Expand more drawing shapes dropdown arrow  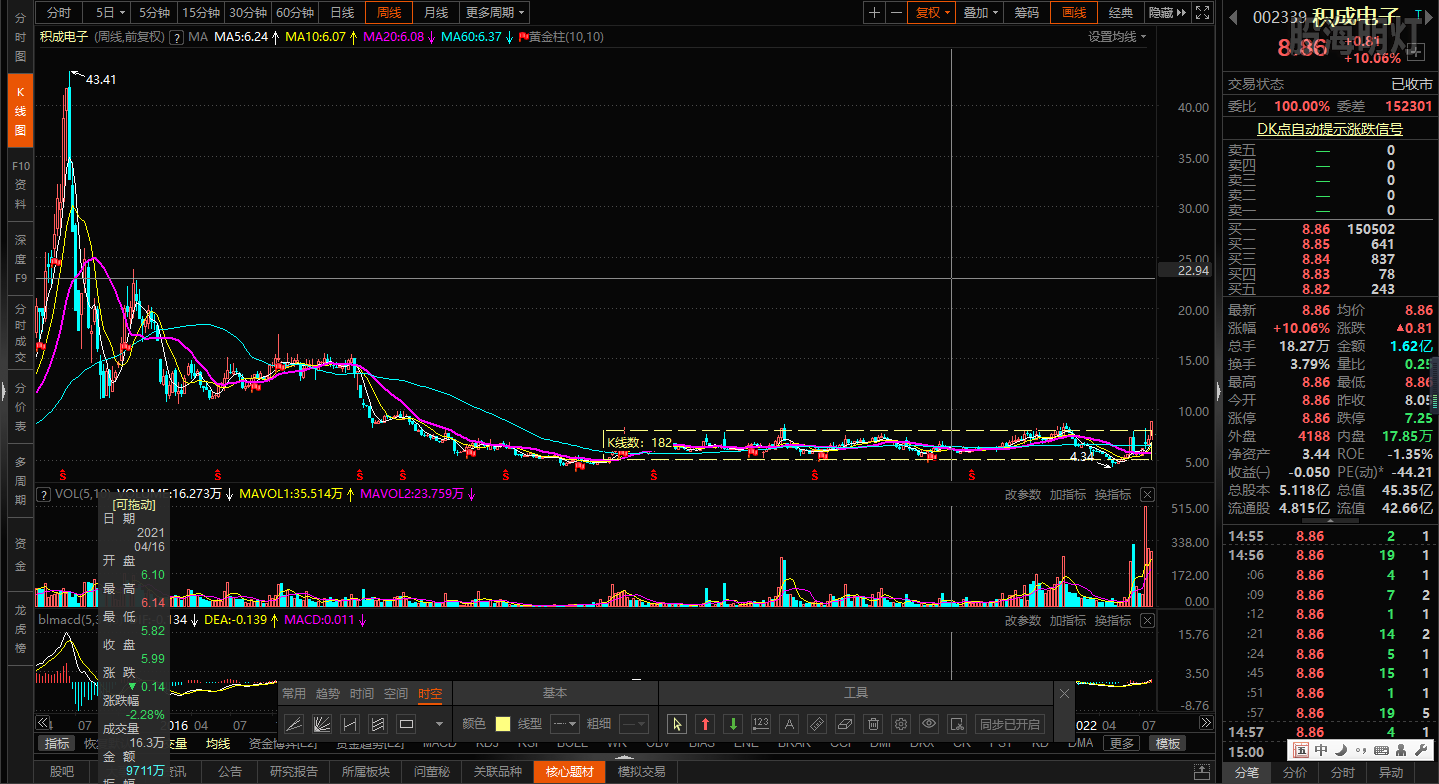(438, 724)
